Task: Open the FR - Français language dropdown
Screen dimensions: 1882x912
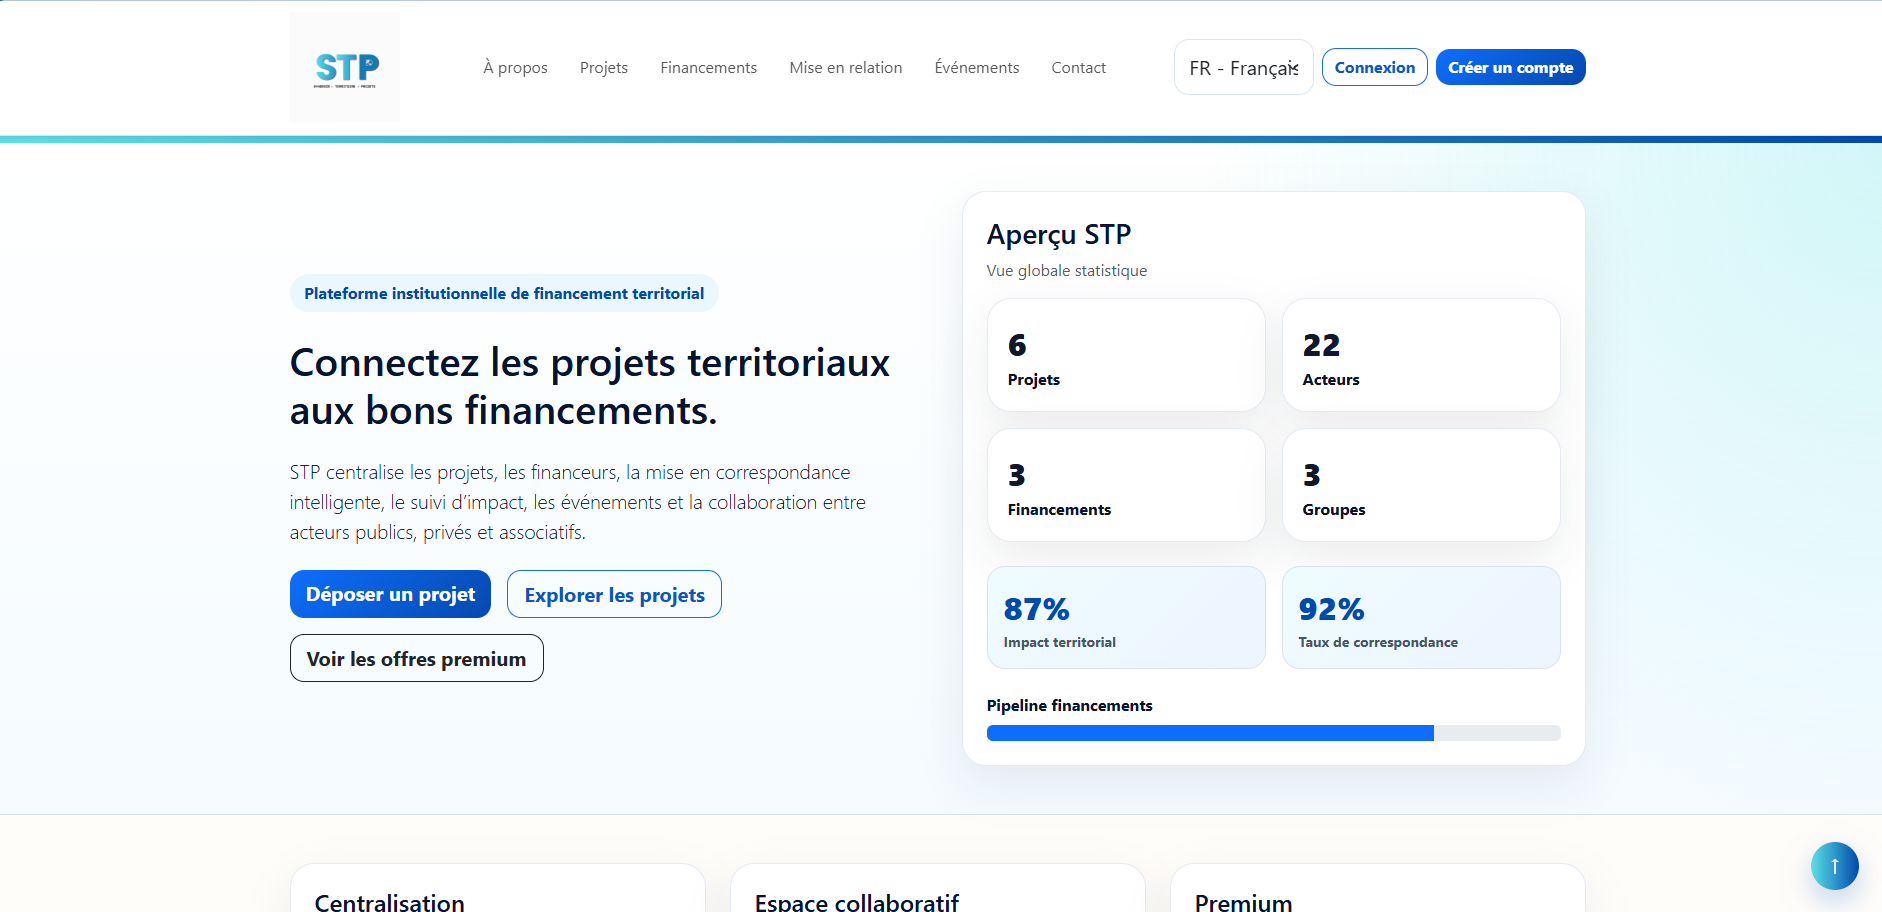Action: [1243, 67]
